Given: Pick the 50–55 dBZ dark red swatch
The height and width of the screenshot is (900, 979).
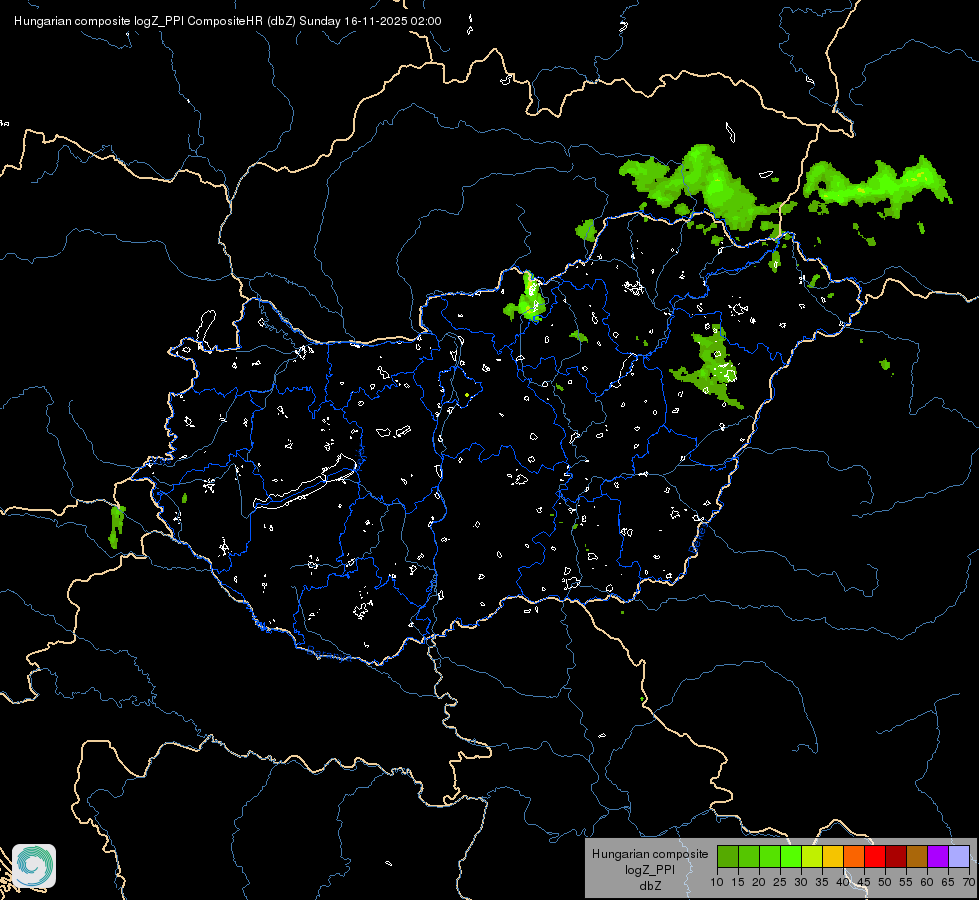Looking at the screenshot, I should [896, 856].
